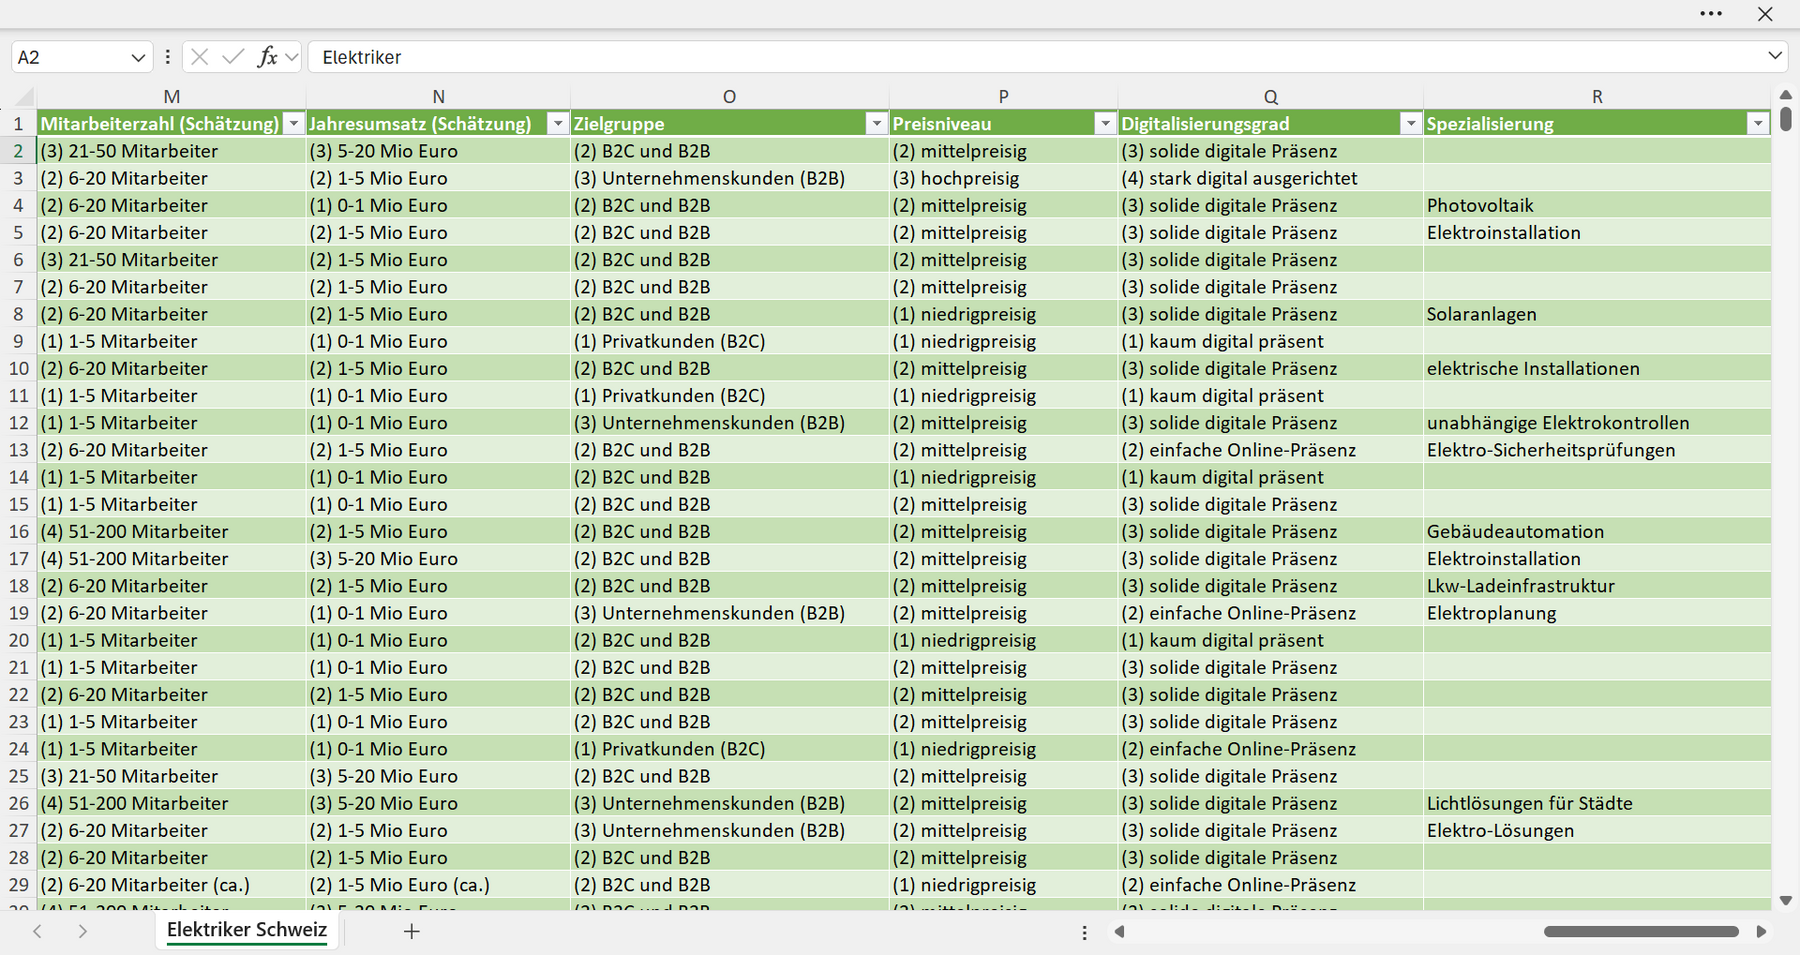Screen dimensions: 1800x955
Task: Select the Photovoltaik cell
Action: pyautogui.click(x=1597, y=206)
